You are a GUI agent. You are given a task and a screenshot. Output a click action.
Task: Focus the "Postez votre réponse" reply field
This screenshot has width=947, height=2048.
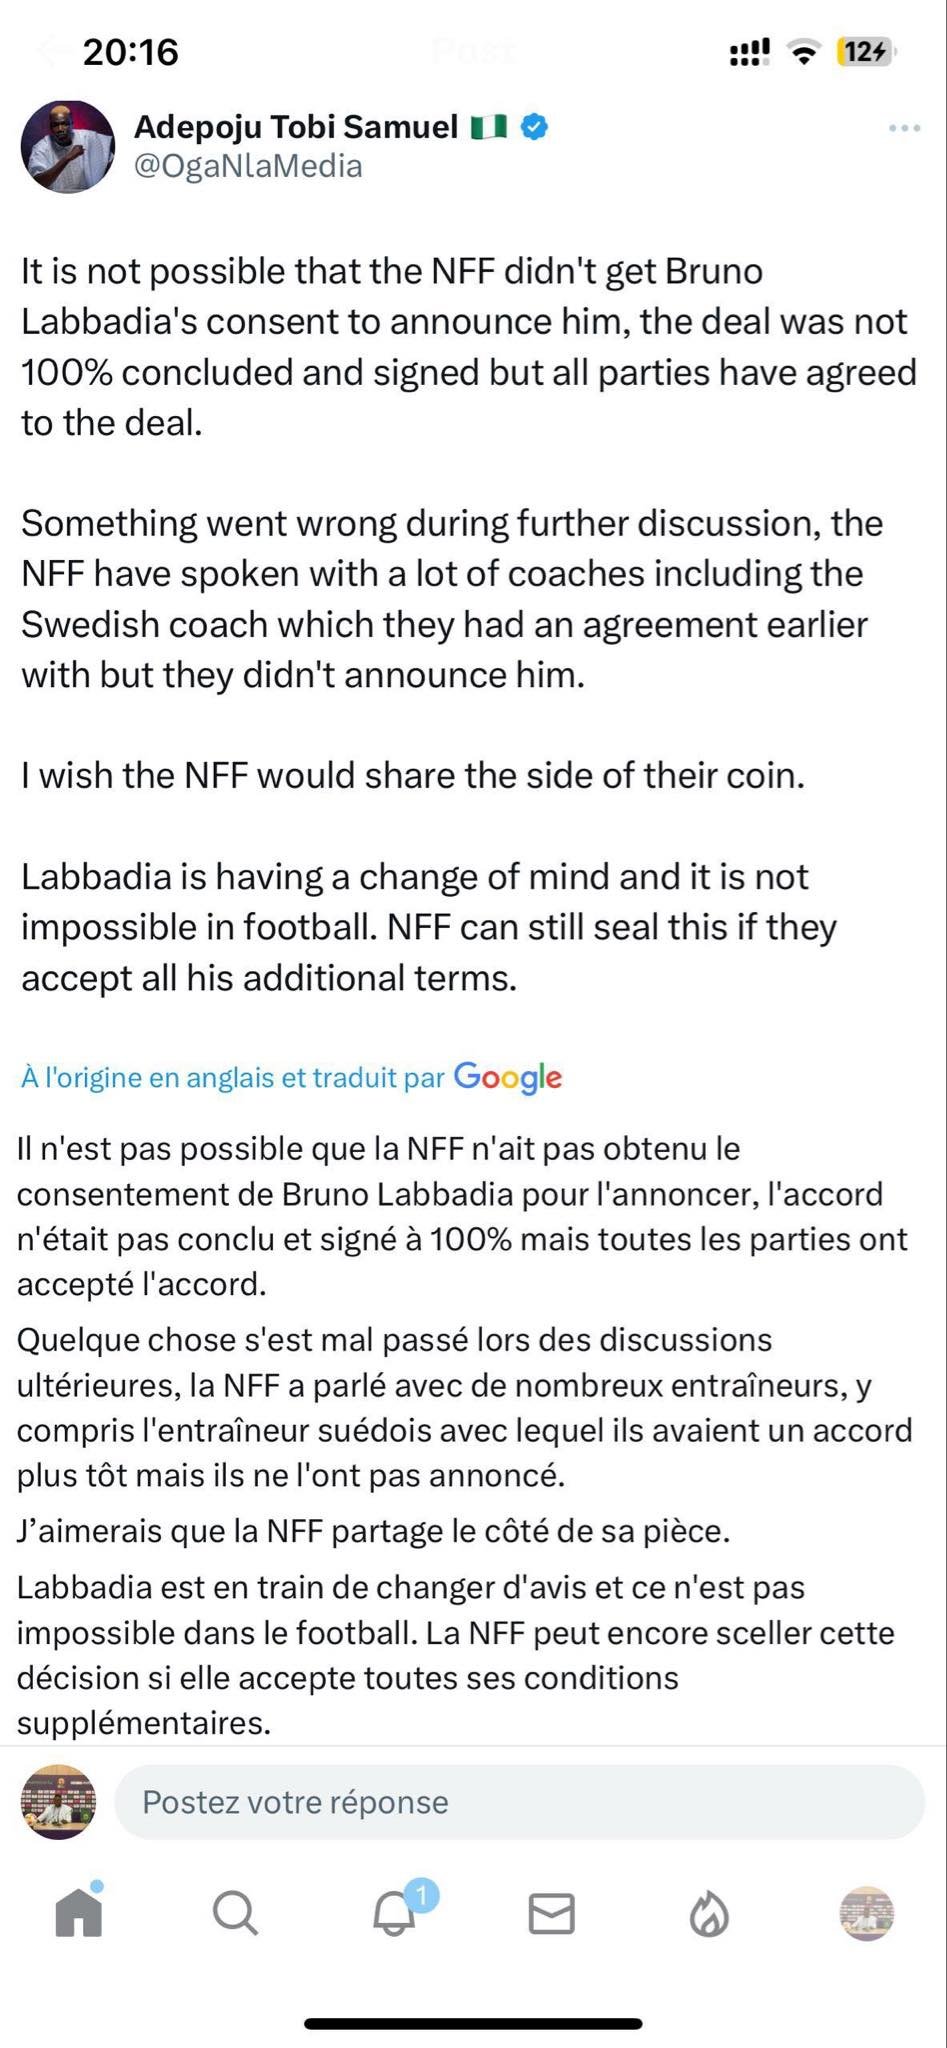click(x=518, y=1802)
